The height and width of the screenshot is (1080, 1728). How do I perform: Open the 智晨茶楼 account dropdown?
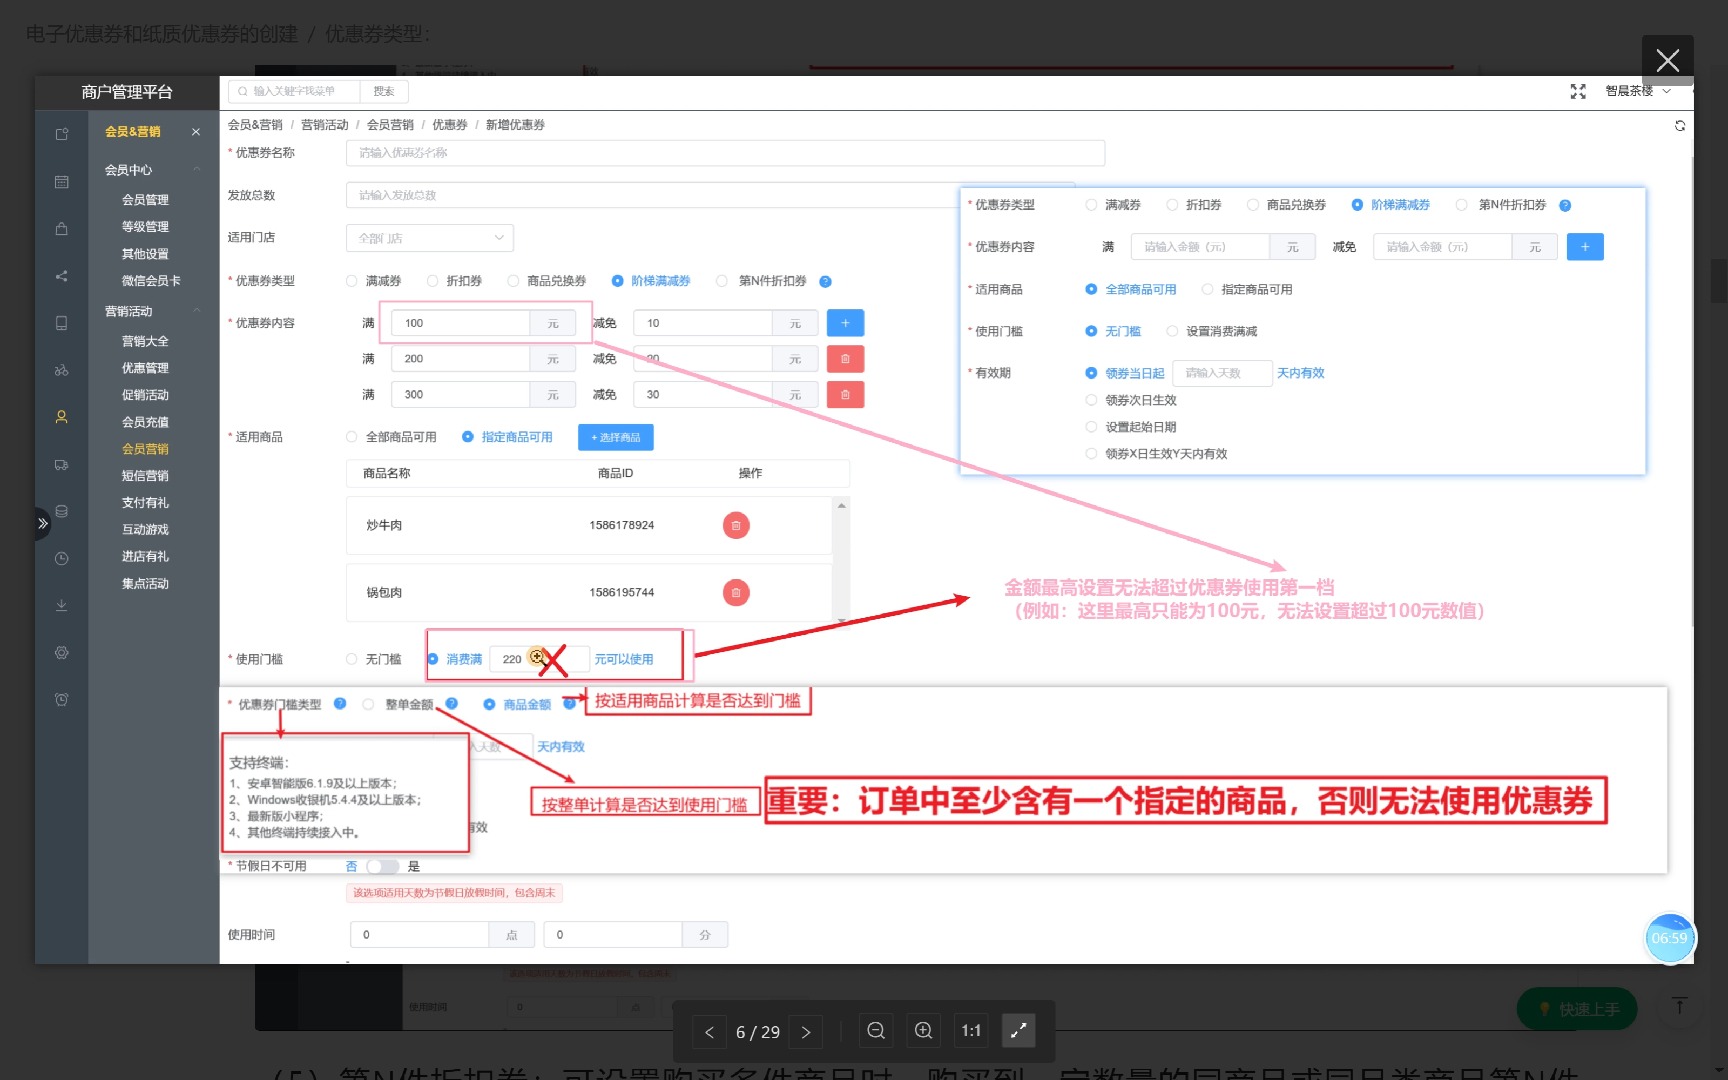pyautogui.click(x=1638, y=91)
